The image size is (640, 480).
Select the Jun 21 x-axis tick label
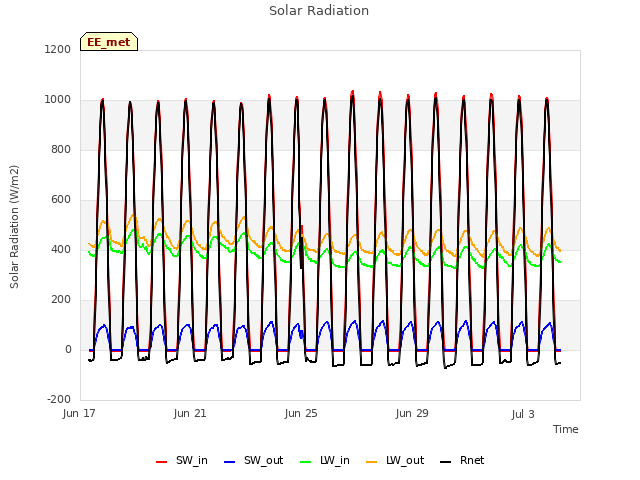(x=190, y=414)
